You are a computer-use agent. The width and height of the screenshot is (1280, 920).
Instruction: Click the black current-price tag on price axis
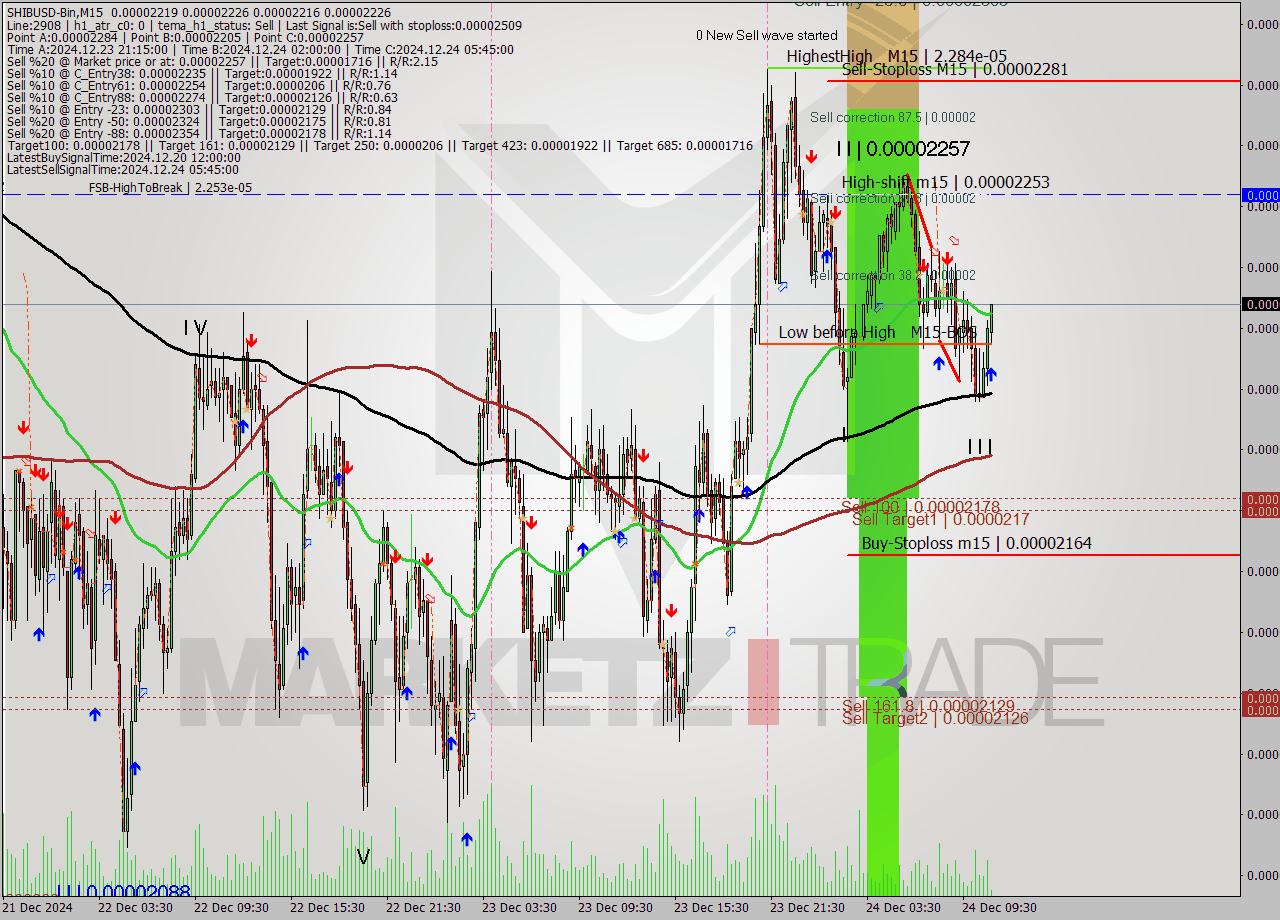click(x=1260, y=304)
